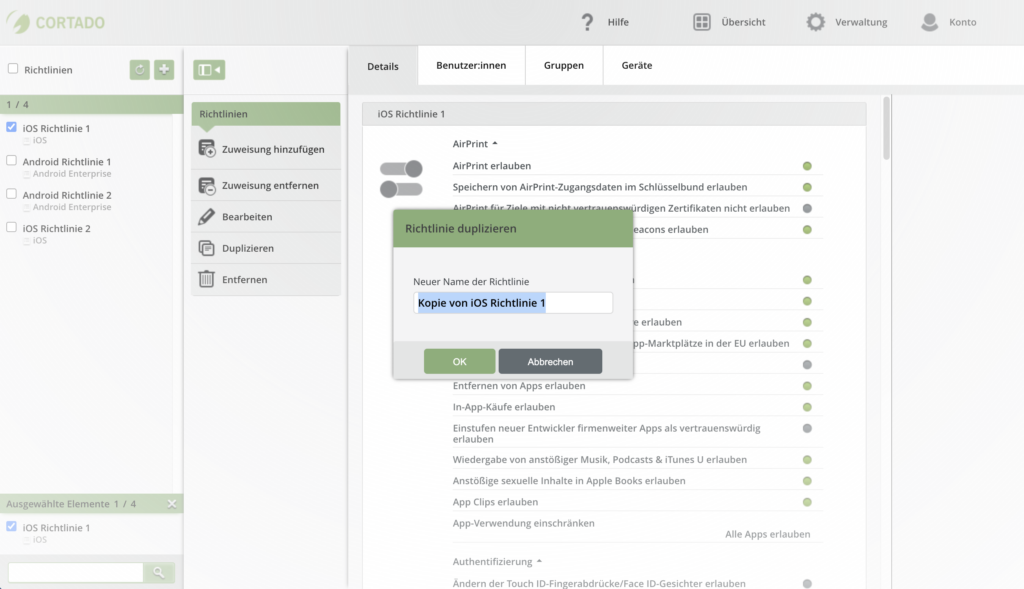This screenshot has height=589, width=1024.
Task: Check Android Richtlinie 2 checkbox
Action: (x=11, y=194)
